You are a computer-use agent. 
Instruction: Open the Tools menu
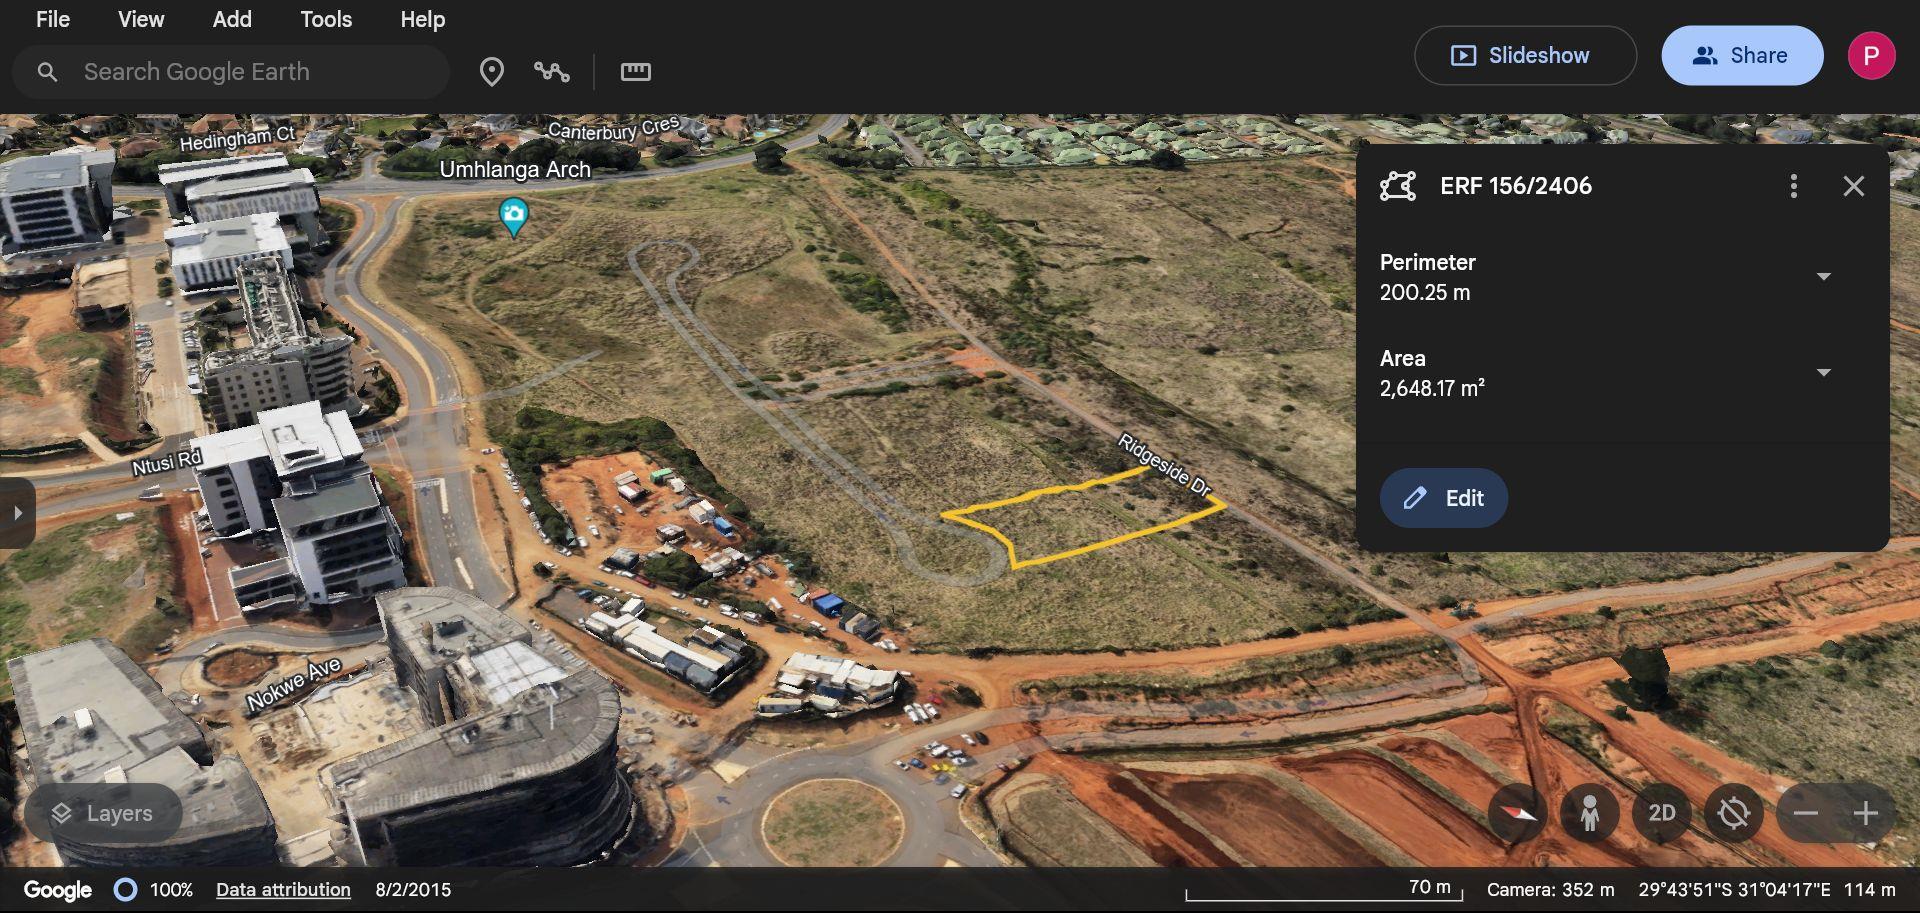tap(325, 19)
